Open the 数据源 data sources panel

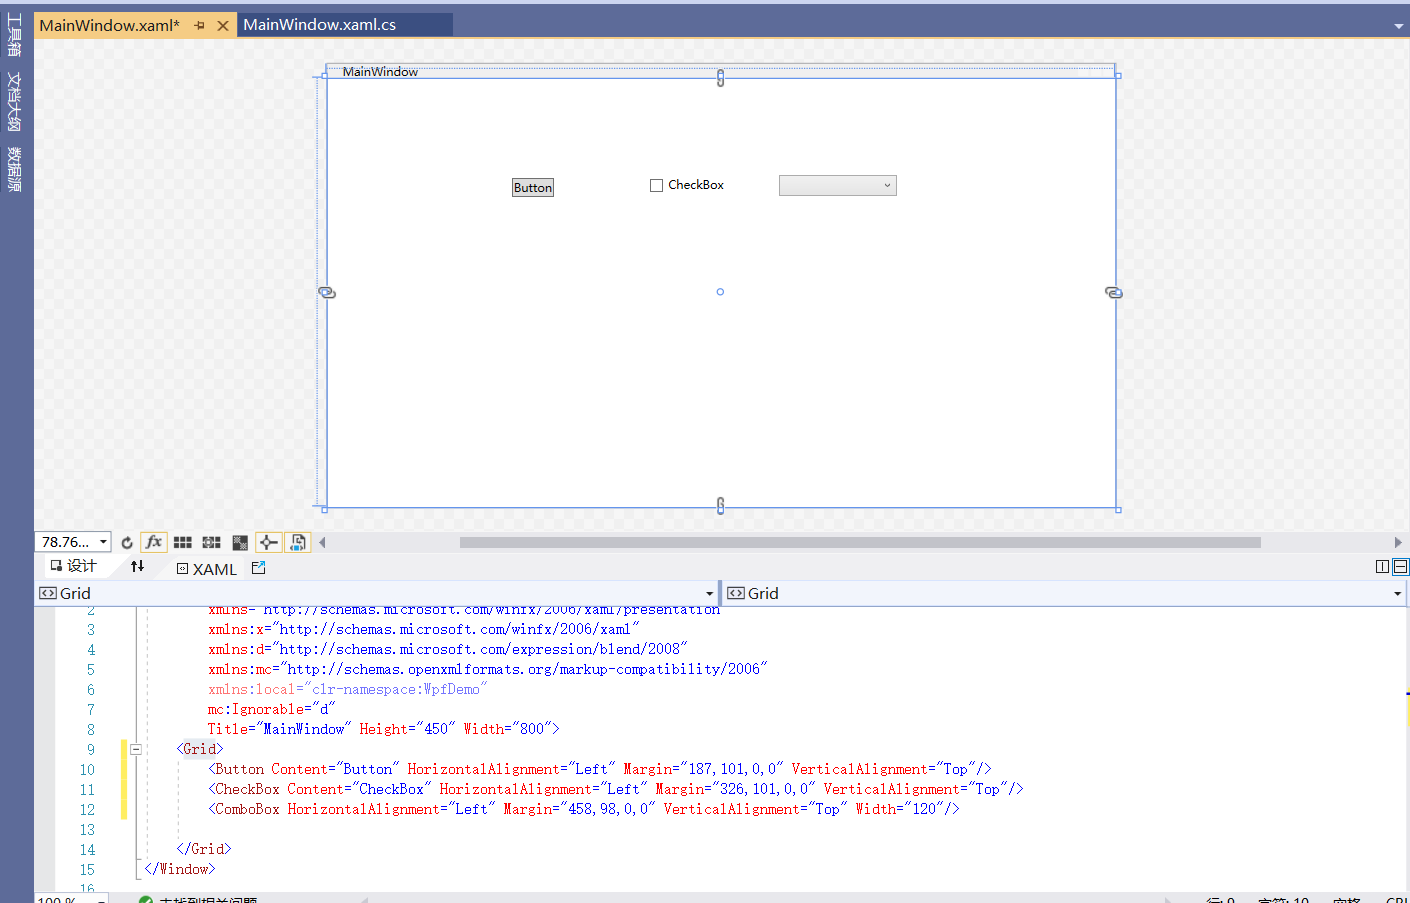[x=14, y=169]
